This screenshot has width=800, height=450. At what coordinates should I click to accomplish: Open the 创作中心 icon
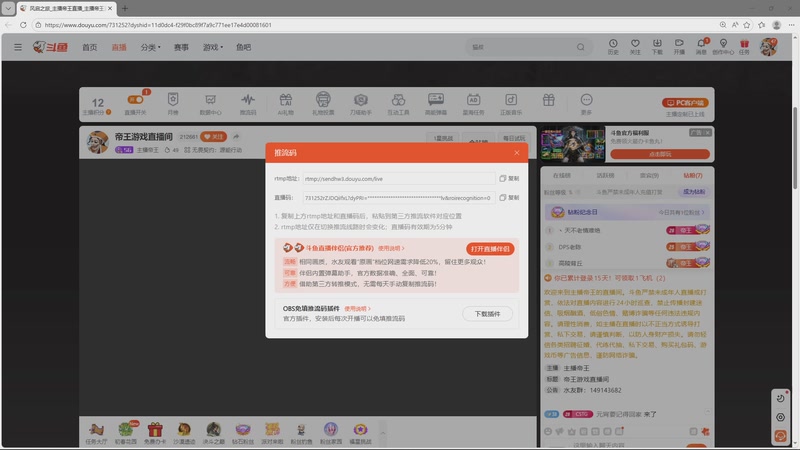(x=723, y=46)
